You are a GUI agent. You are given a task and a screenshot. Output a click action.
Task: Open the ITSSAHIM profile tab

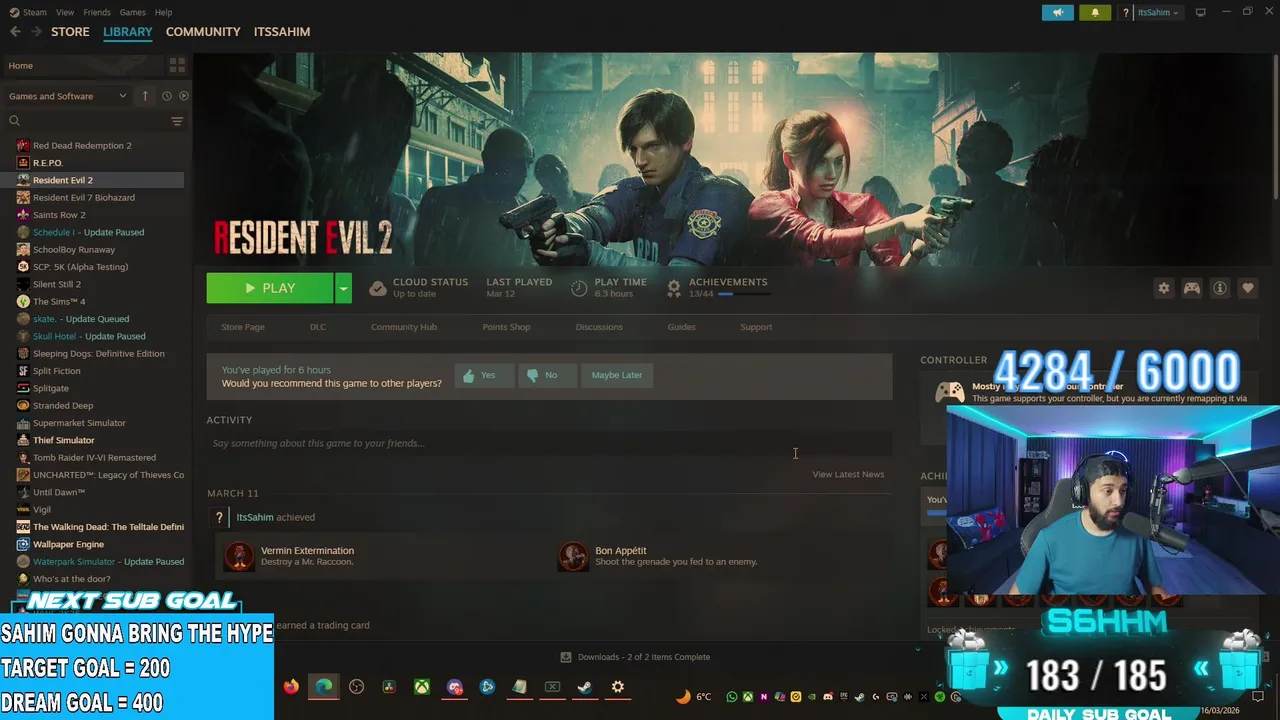click(x=282, y=32)
